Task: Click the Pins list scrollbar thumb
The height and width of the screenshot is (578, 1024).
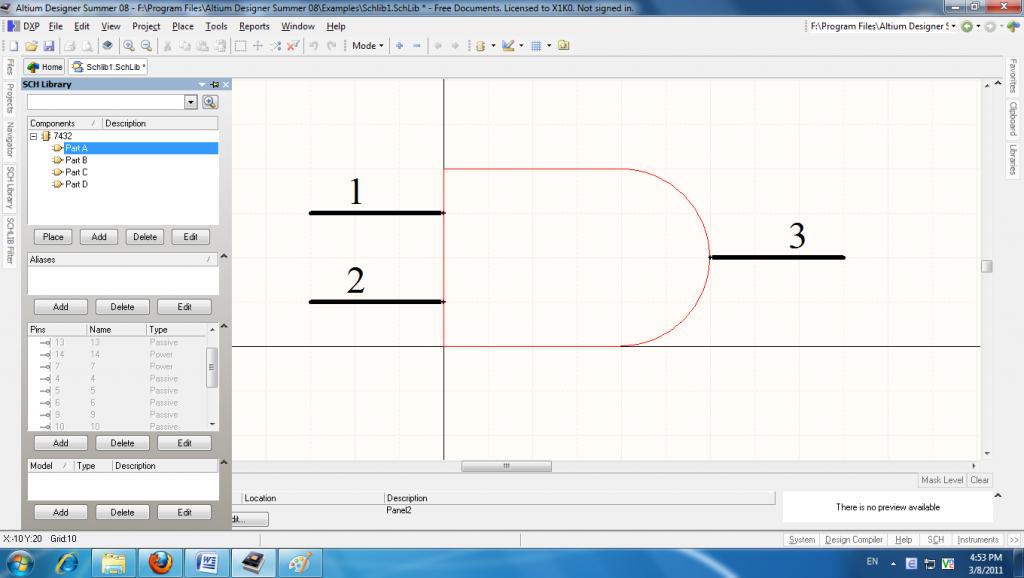Action: 211,367
